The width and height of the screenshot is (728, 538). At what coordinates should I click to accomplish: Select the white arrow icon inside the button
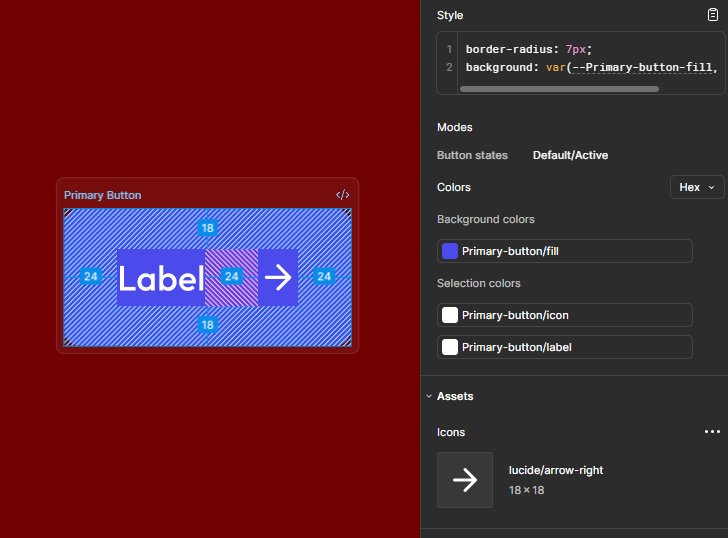coord(278,277)
